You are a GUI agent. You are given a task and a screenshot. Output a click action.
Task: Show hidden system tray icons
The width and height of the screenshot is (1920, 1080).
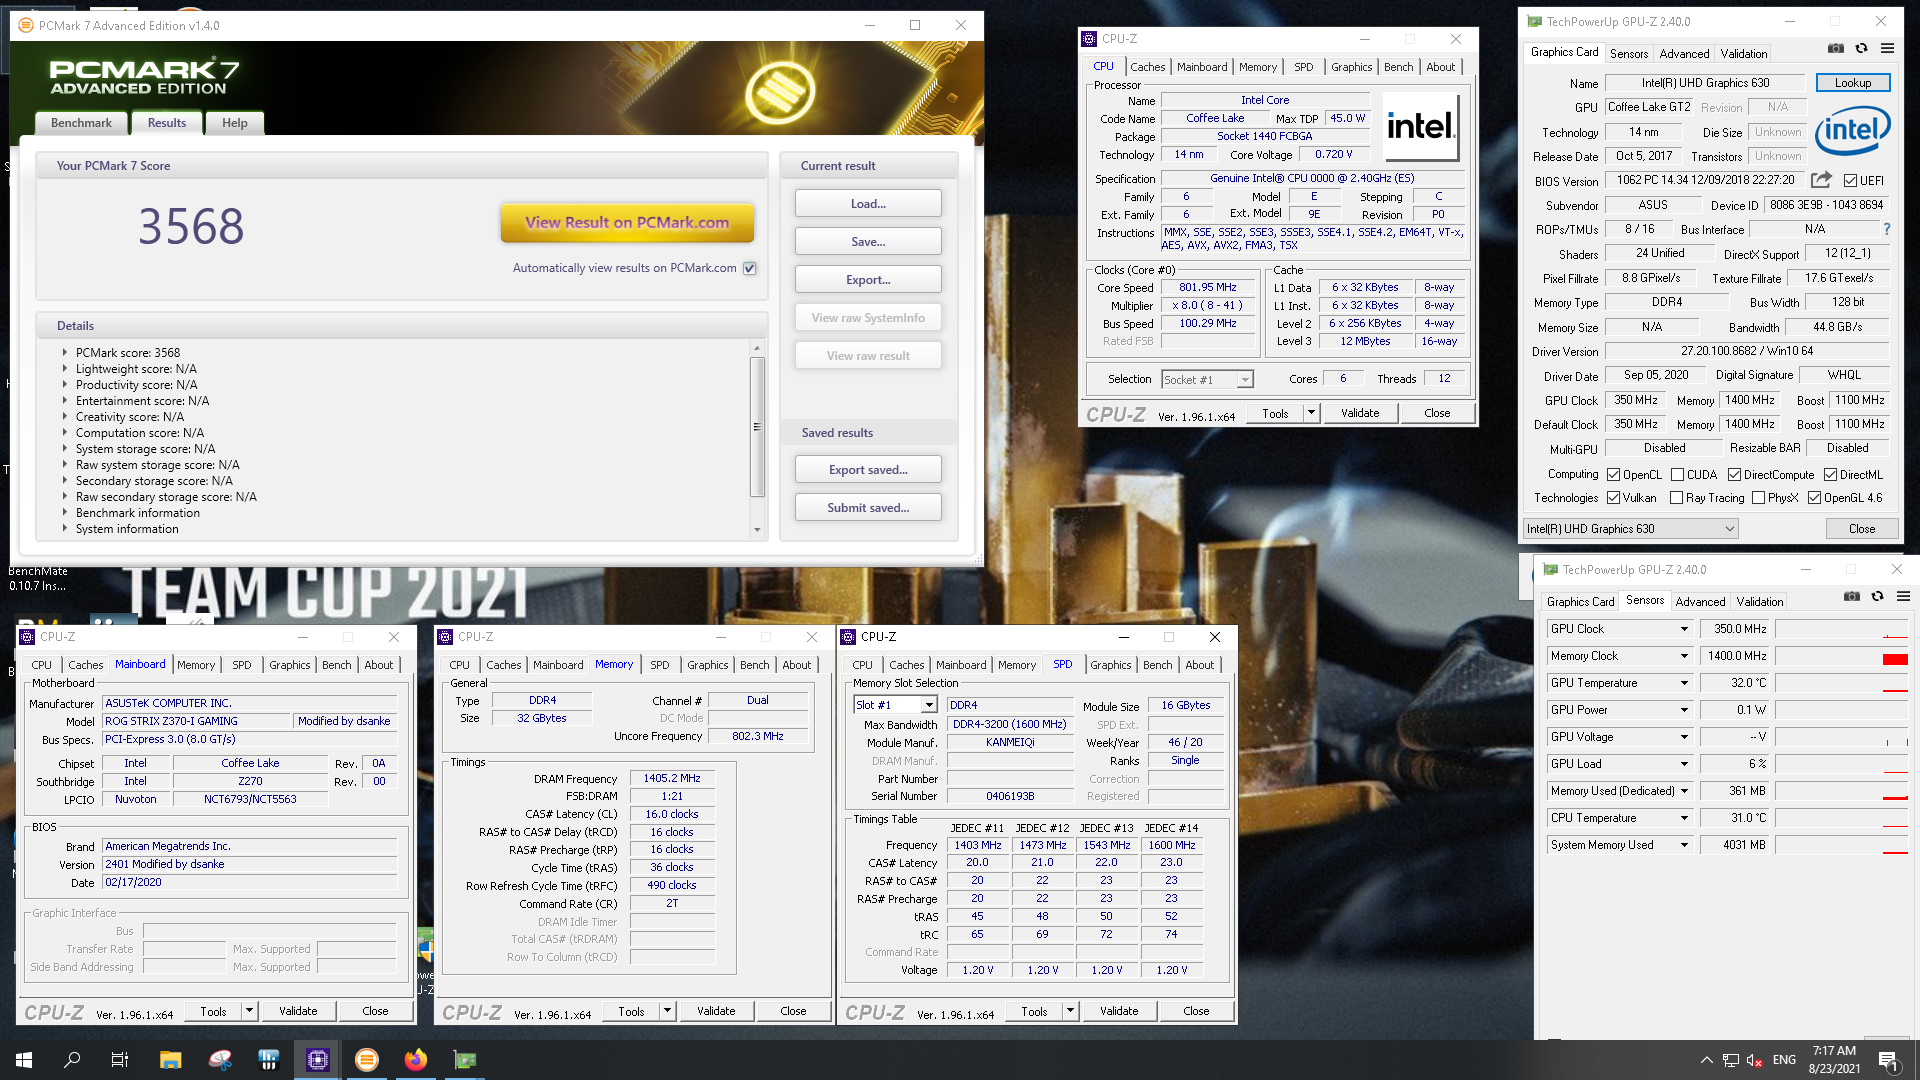pos(1706,1060)
